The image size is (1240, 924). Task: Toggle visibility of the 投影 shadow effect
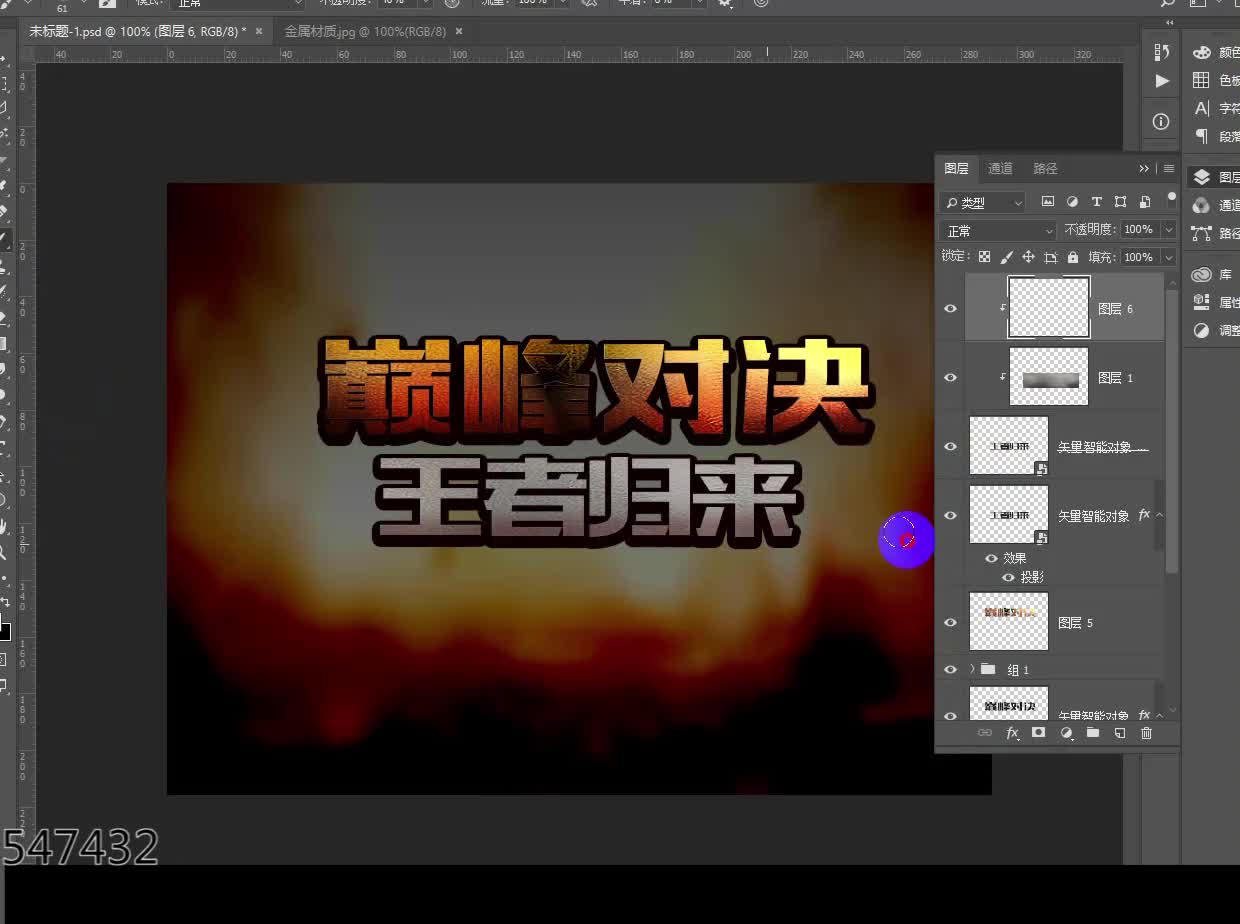coord(1009,577)
